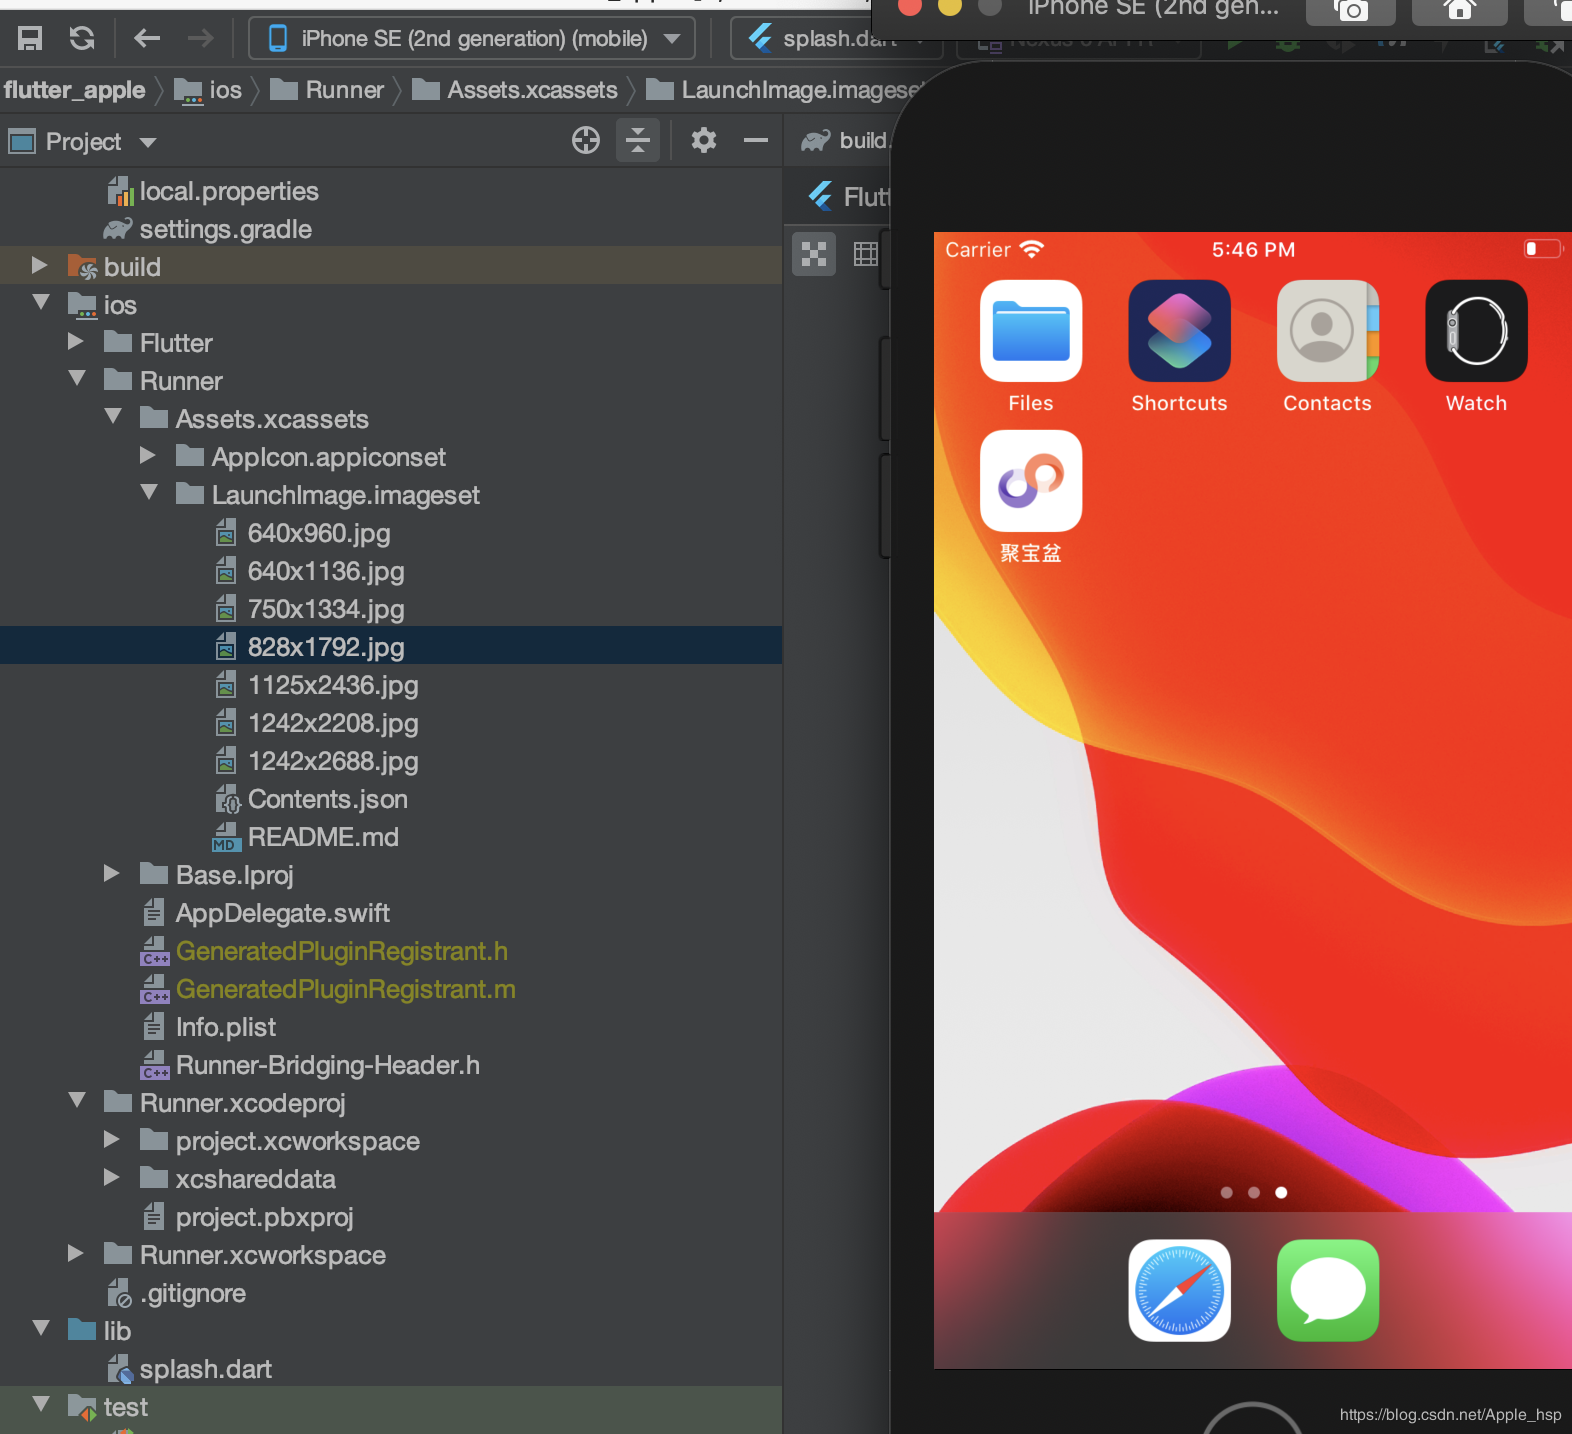Select GeneratedPluginRegistrant.h file
The image size is (1572, 1434).
(342, 951)
